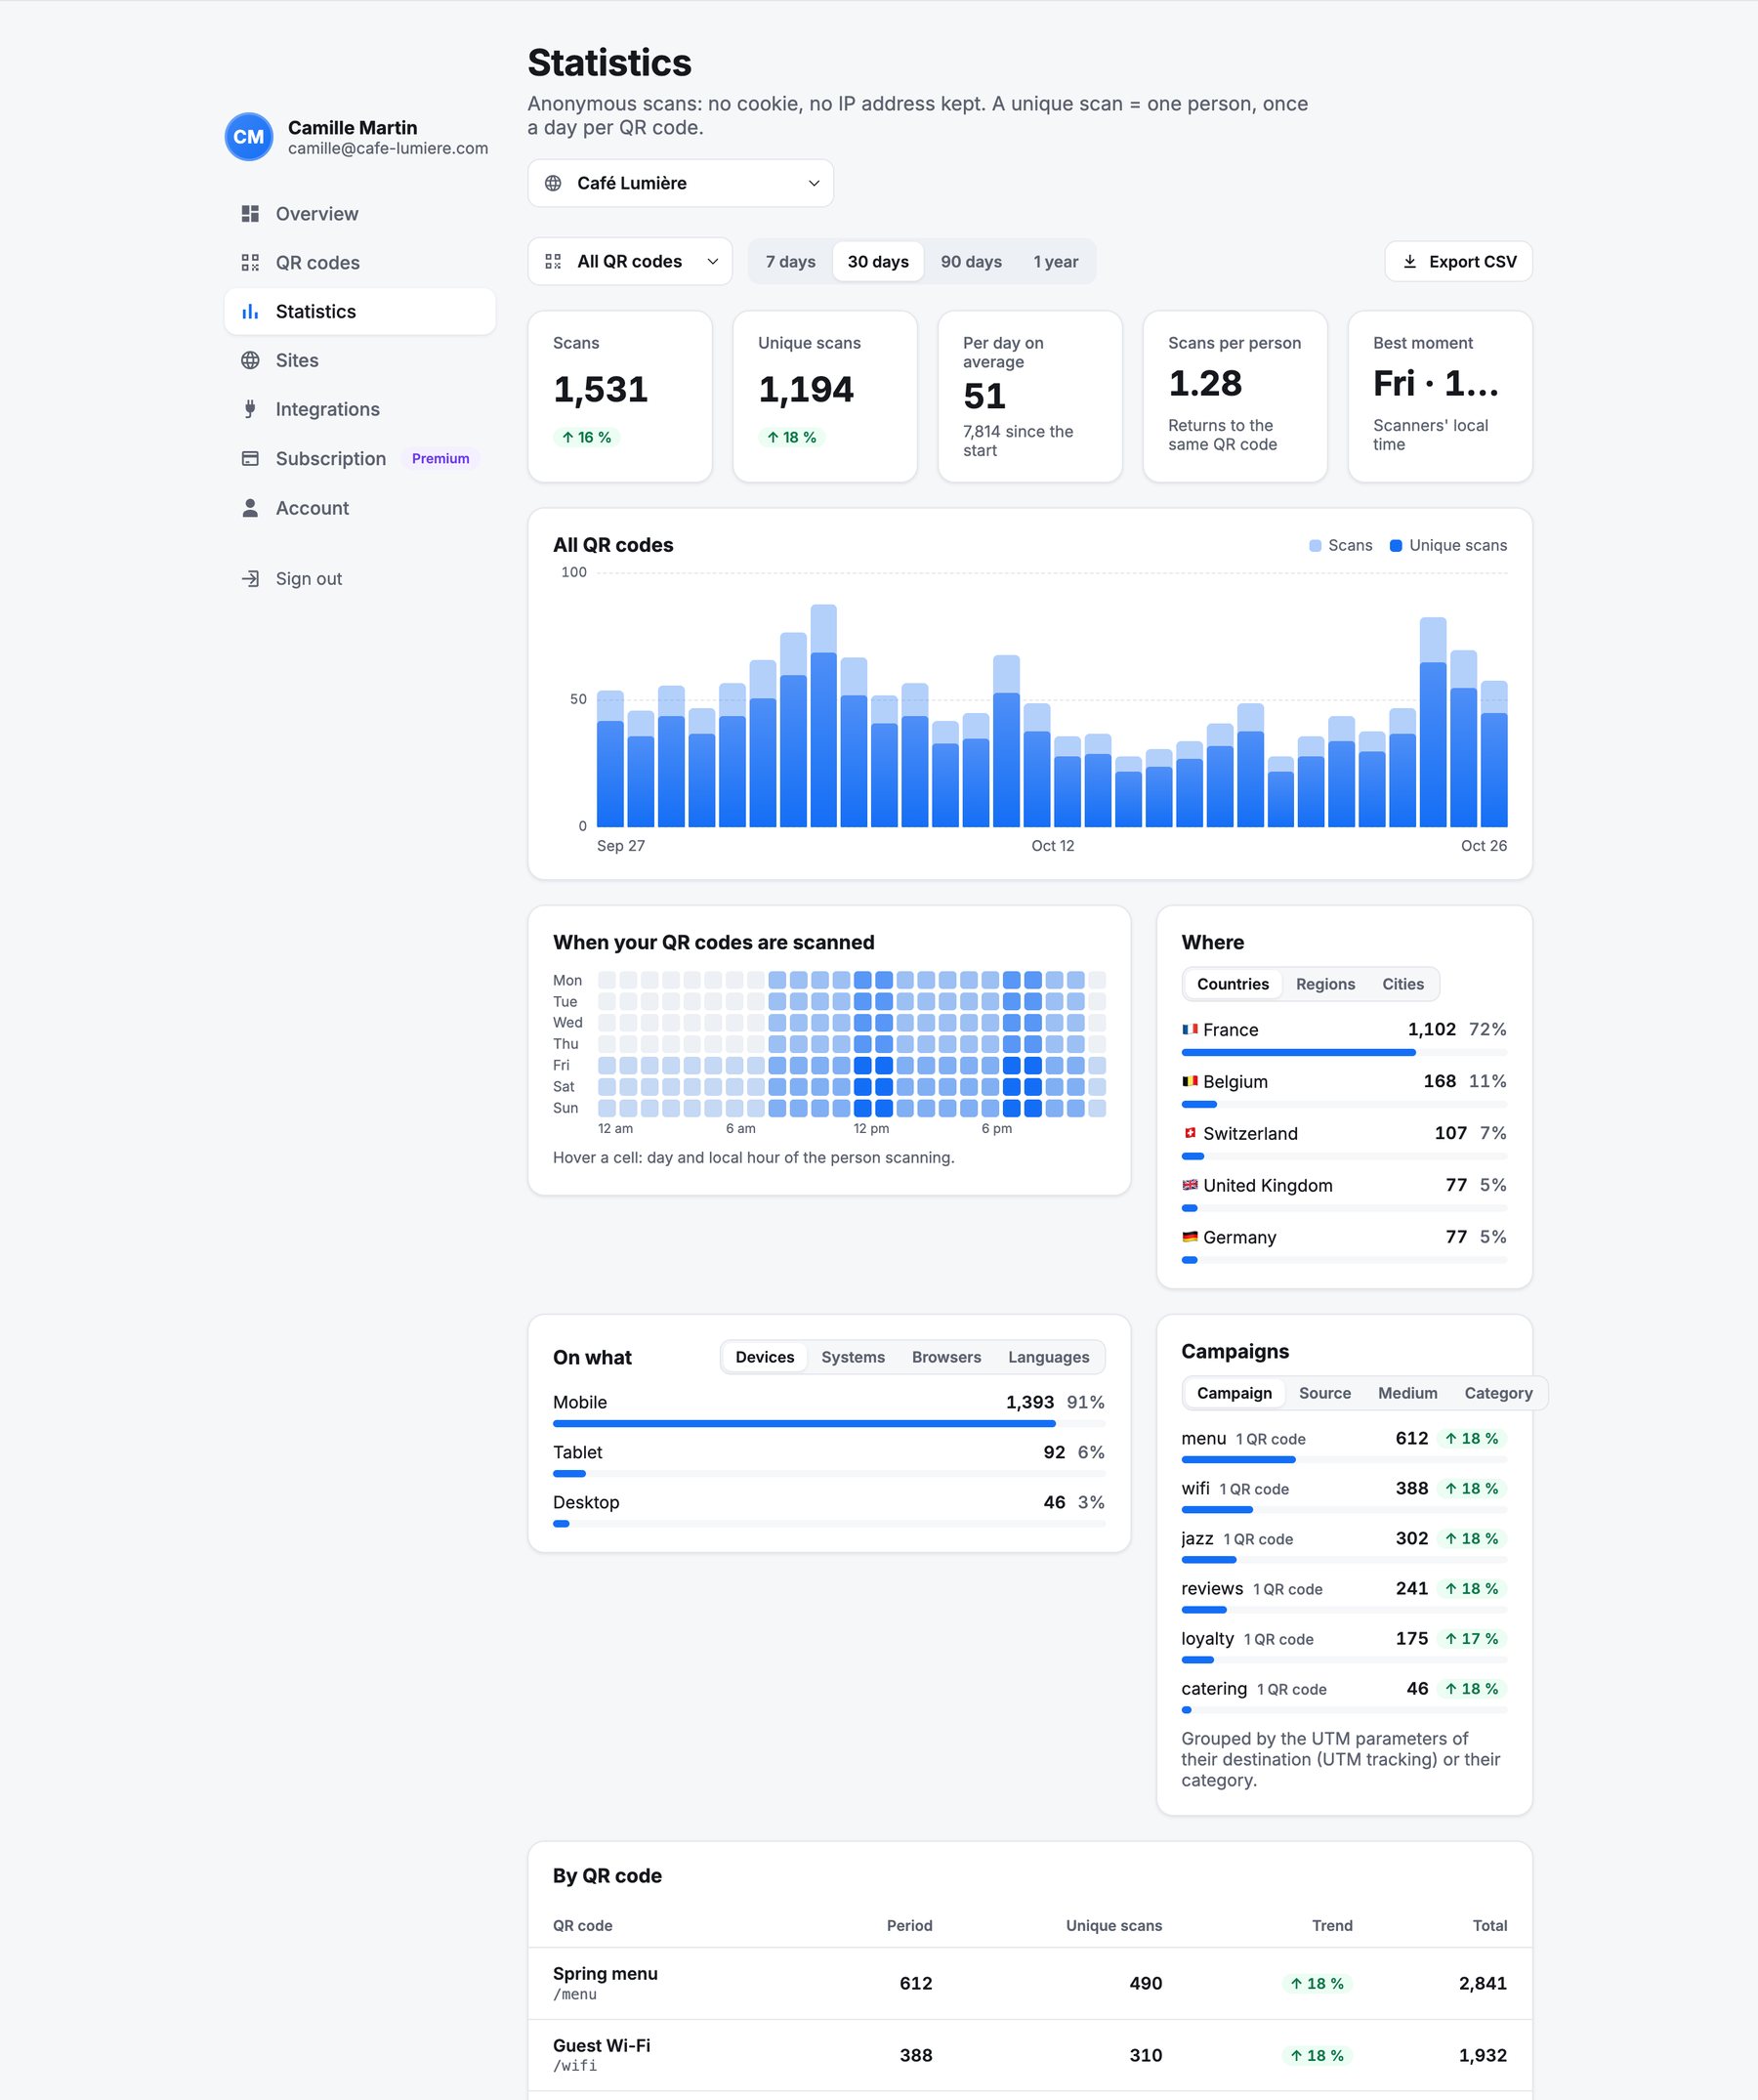
Task: Open Integrations via the plug icon
Action: click(250, 409)
